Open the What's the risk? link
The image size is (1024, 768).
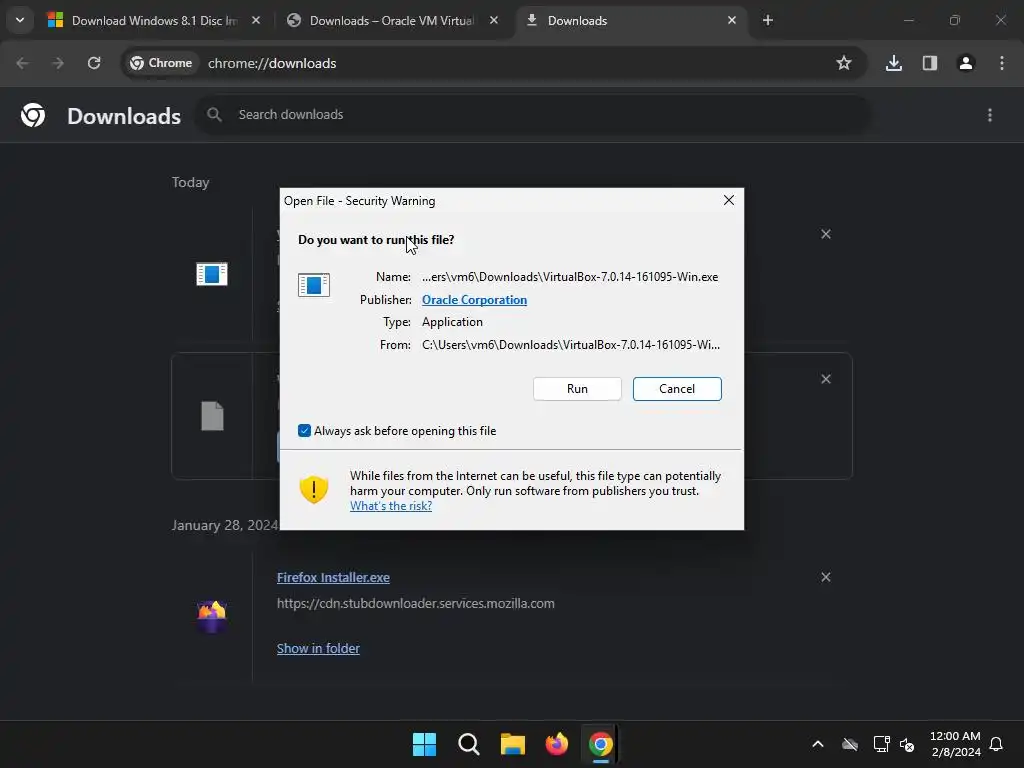391,505
